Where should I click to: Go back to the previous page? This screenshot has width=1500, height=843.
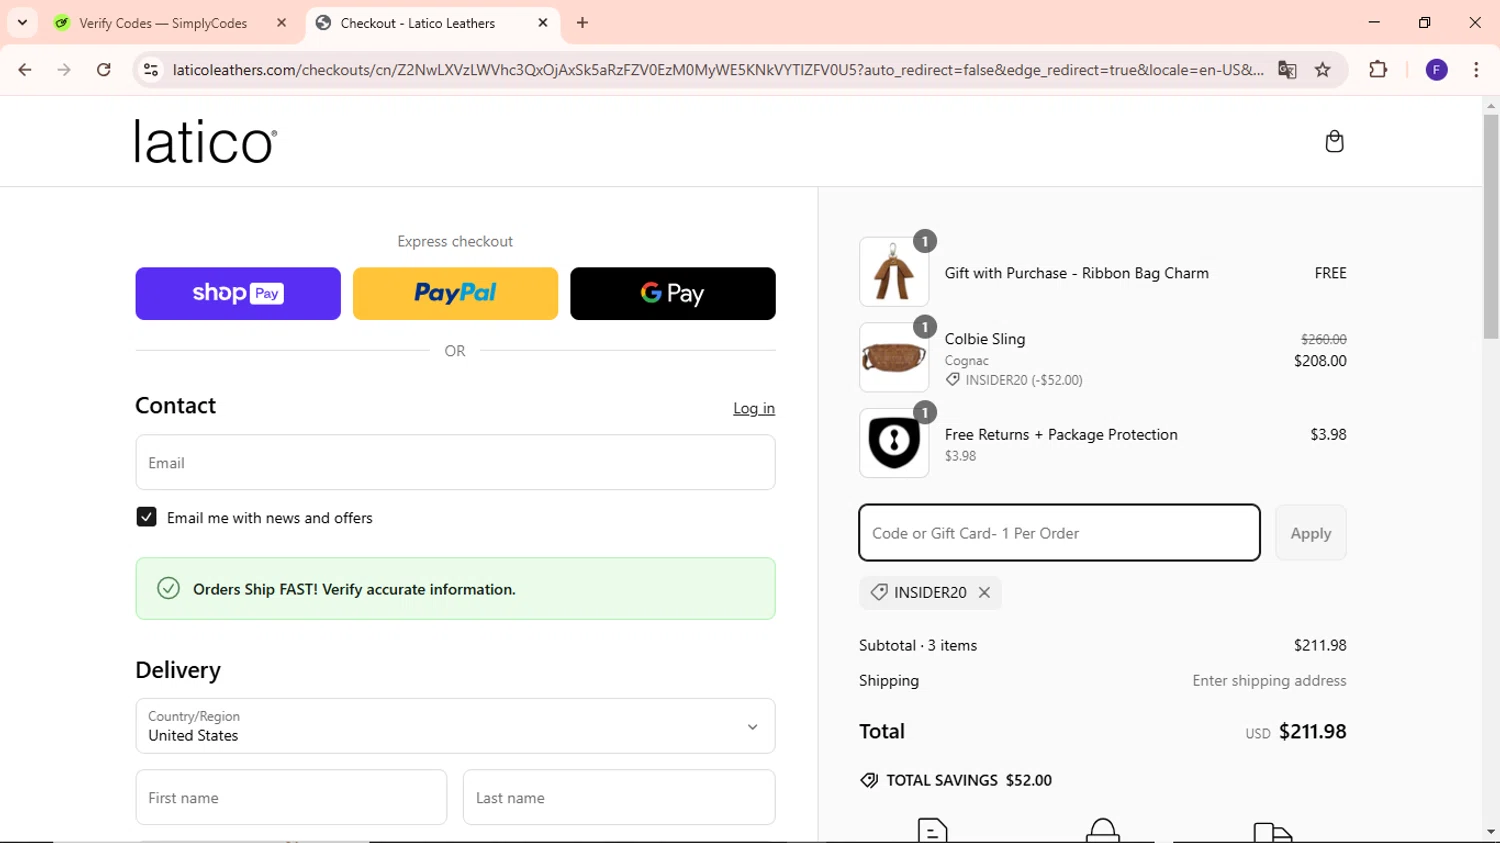(x=25, y=70)
